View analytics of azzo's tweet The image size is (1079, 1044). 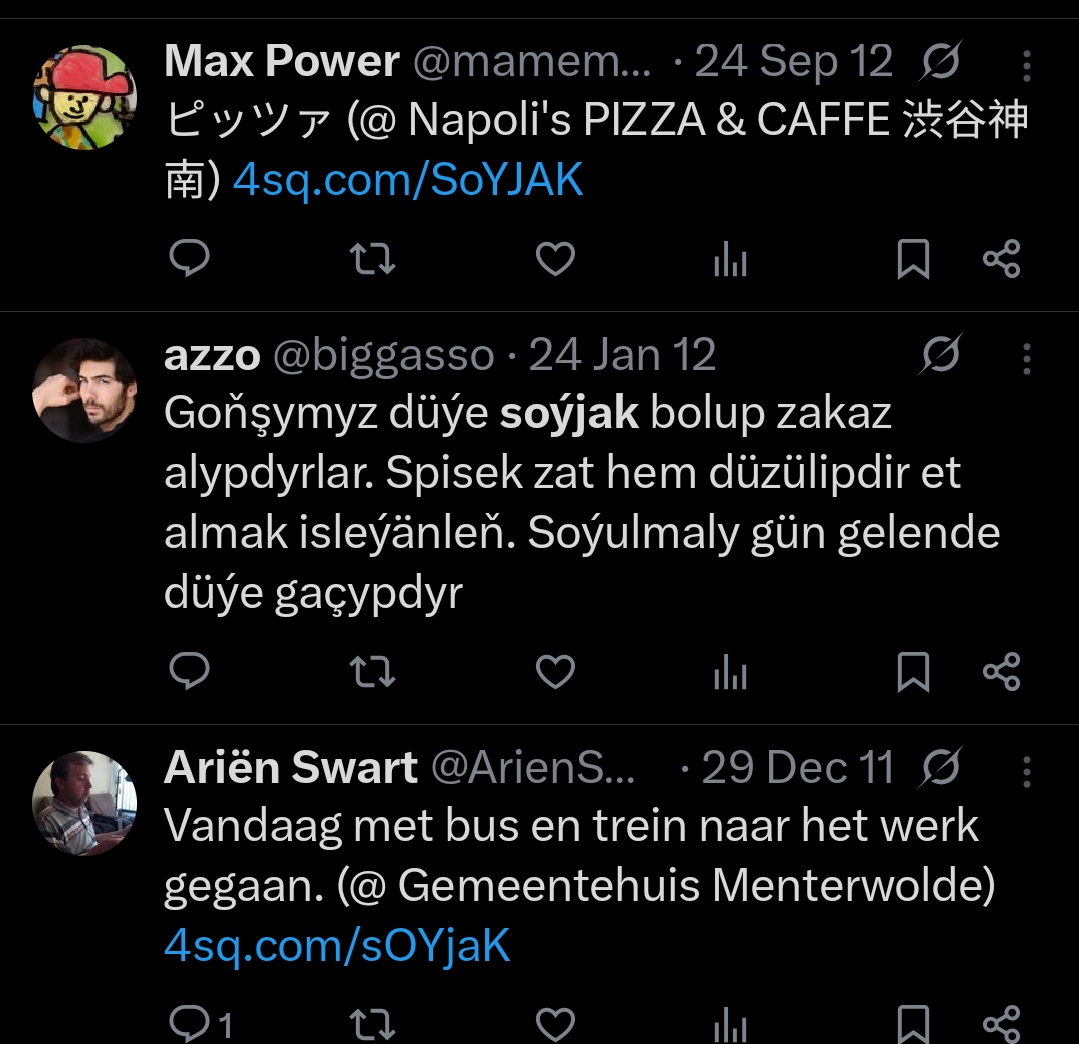[730, 672]
